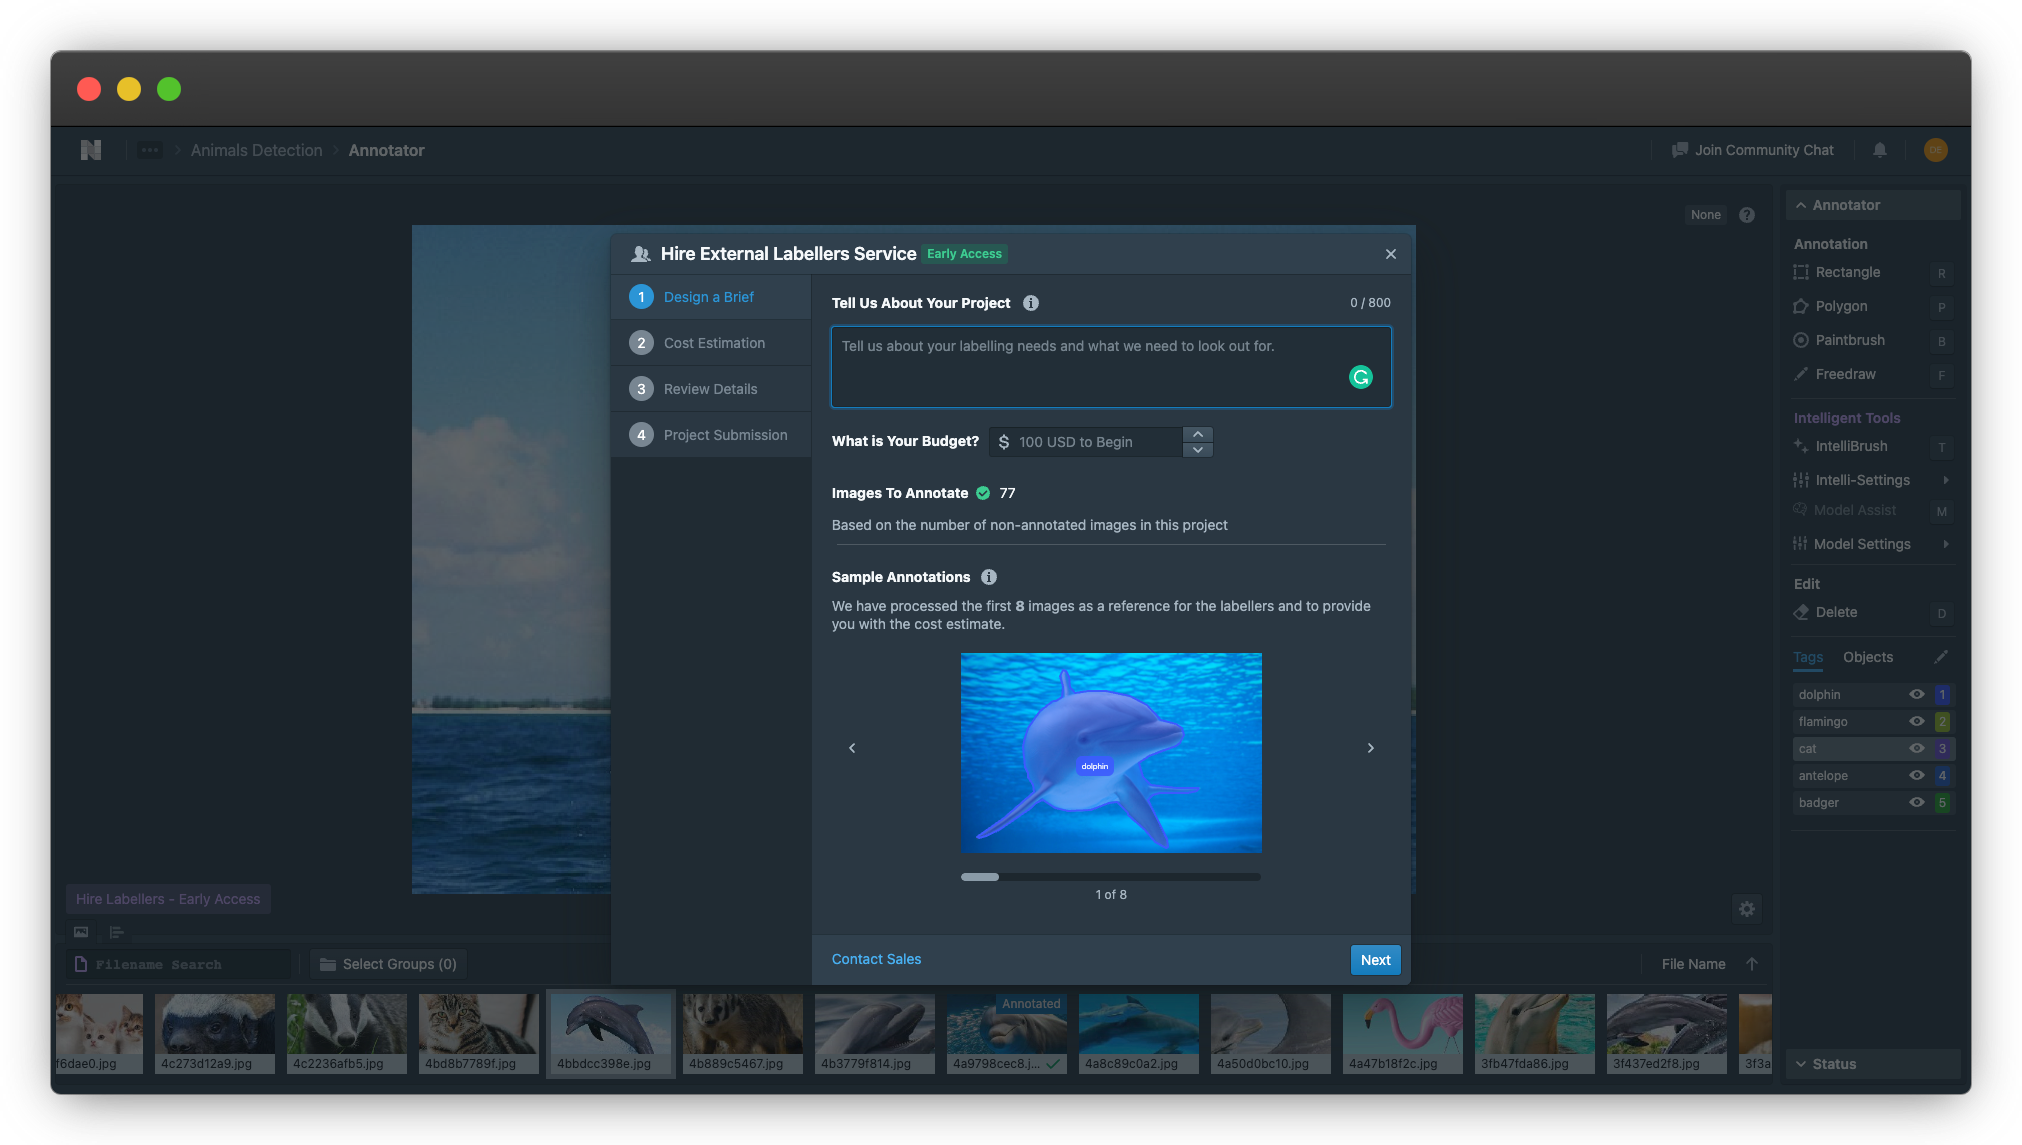The image size is (2022, 1145).
Task: Click Join Community Chat
Action: [1753, 150]
